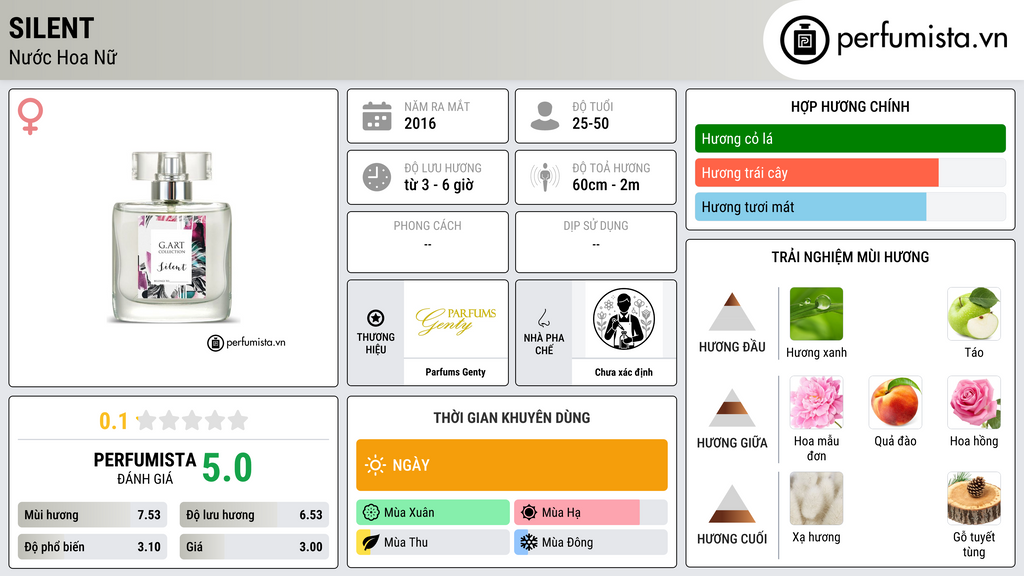The width and height of the screenshot is (1024, 576).
Task: Click the Hợp hương chính heading
Action: tap(850, 106)
